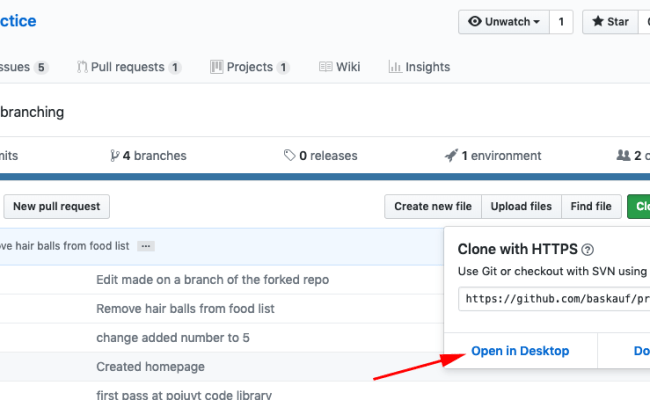Click the Pull requests count badge

click(175, 67)
